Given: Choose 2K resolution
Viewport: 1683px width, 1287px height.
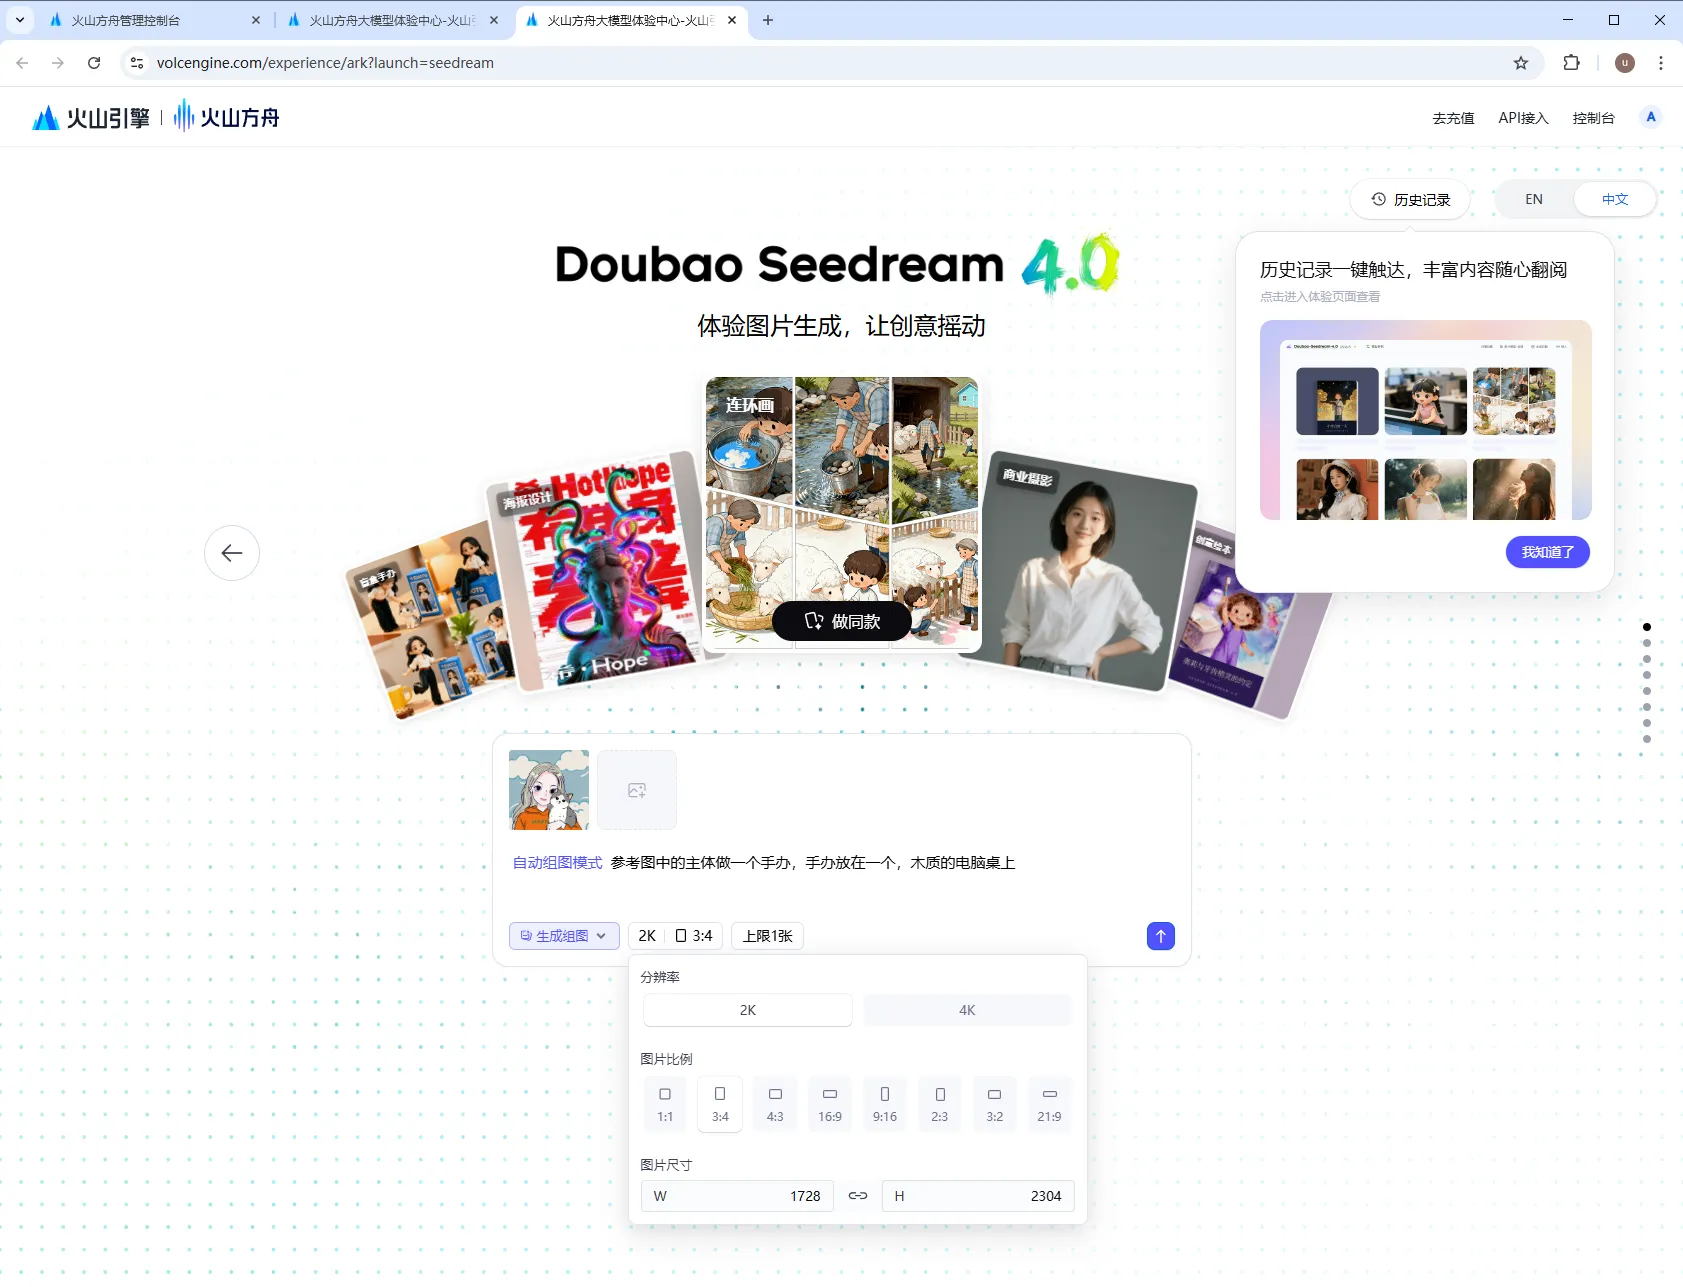Looking at the screenshot, I should pos(748,1010).
